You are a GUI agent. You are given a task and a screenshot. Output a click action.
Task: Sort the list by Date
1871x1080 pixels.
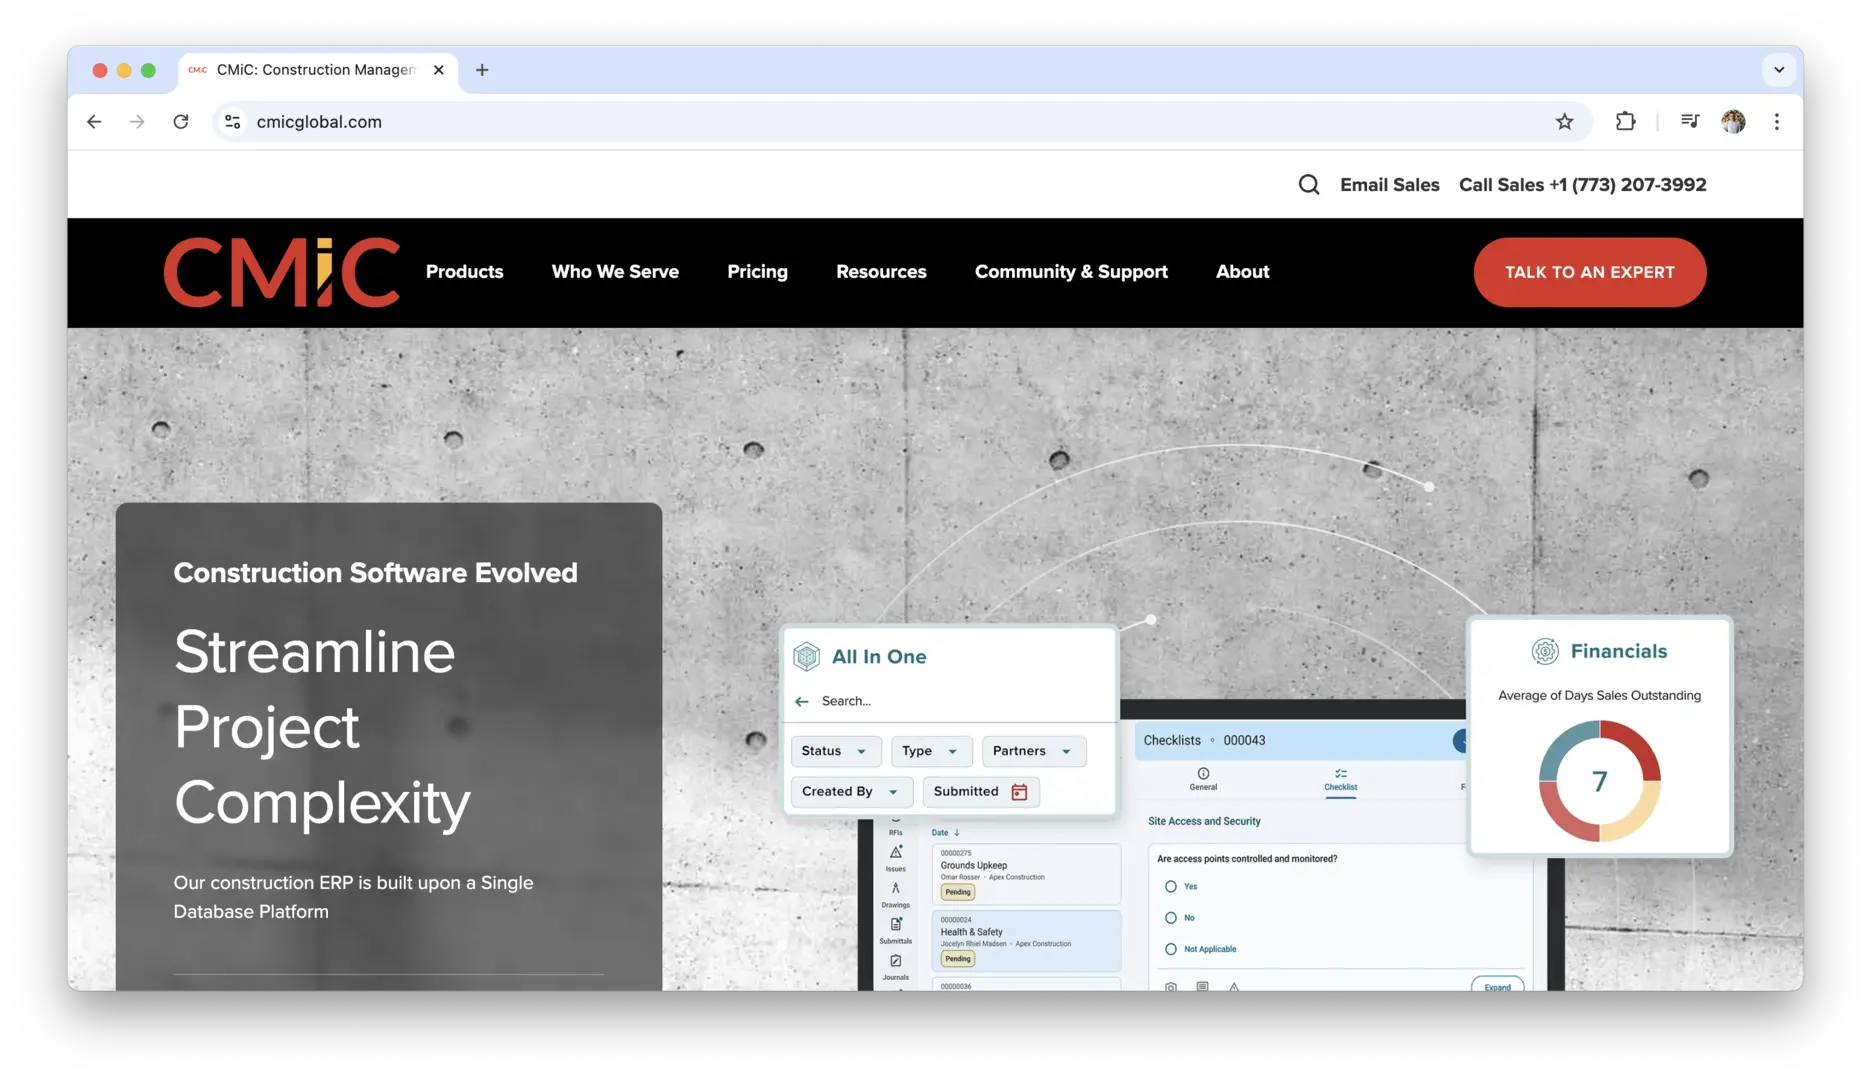pos(945,833)
